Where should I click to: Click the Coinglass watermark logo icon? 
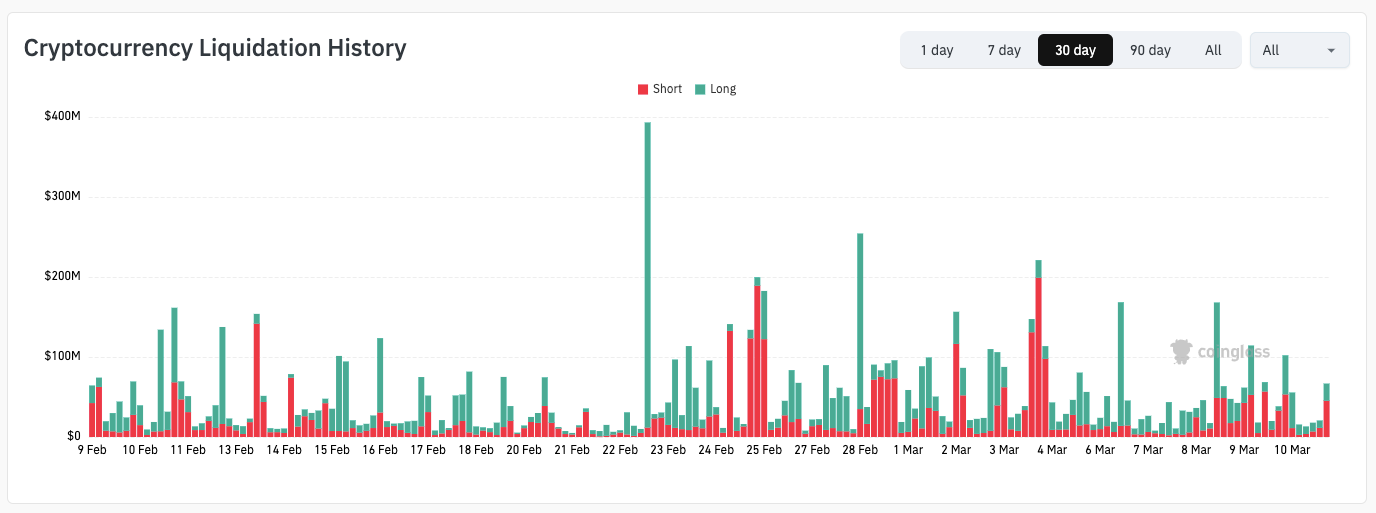pyautogui.click(x=1182, y=352)
